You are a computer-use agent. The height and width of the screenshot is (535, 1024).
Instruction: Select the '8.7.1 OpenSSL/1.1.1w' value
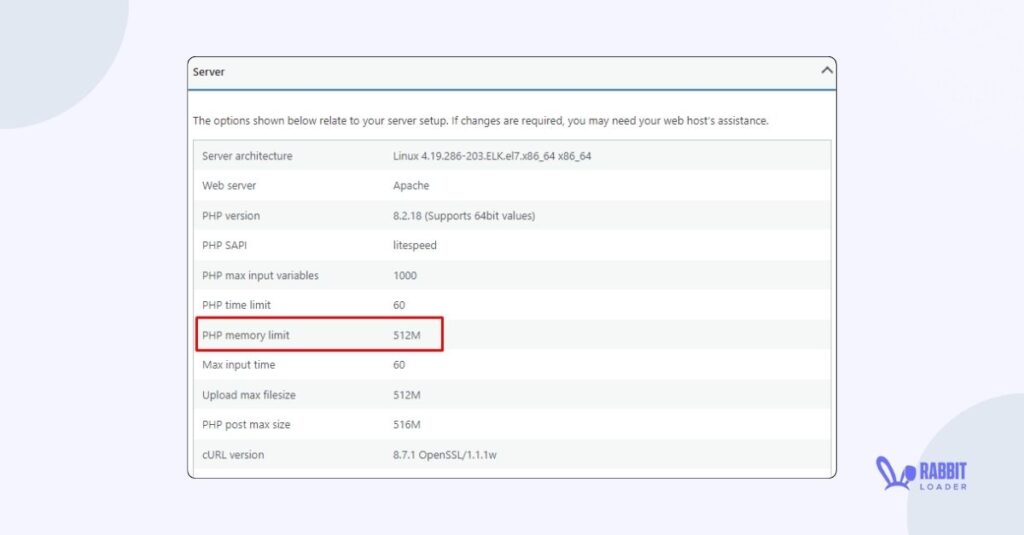click(445, 455)
